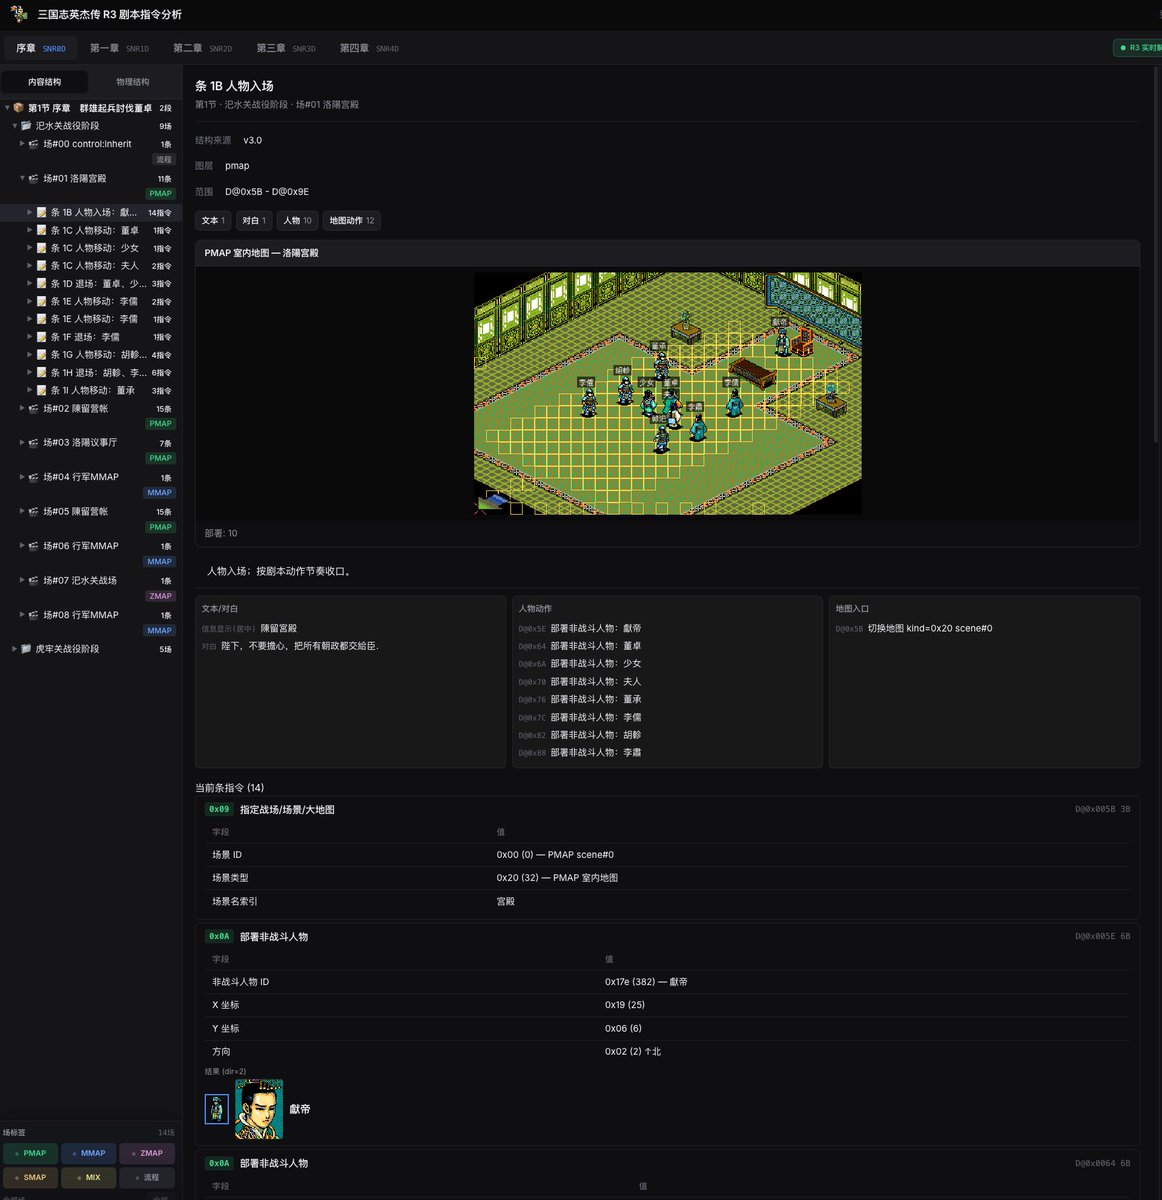Expand the 场#00 control:inherit arrow

23,144
